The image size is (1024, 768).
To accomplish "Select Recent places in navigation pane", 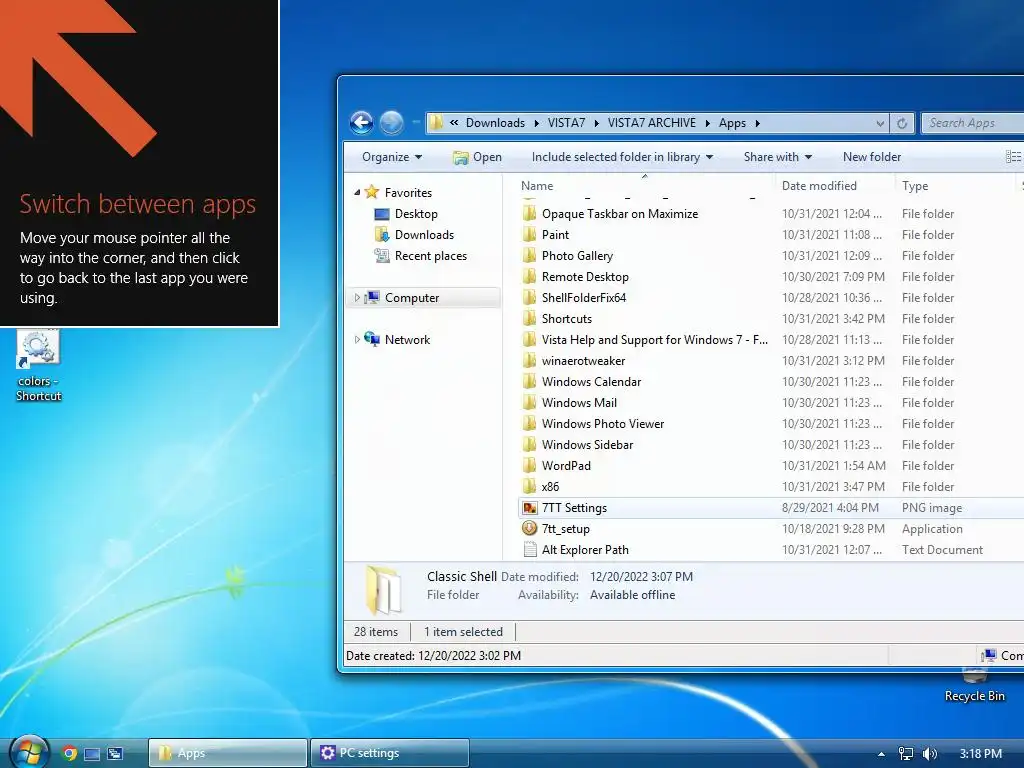I will [x=430, y=255].
